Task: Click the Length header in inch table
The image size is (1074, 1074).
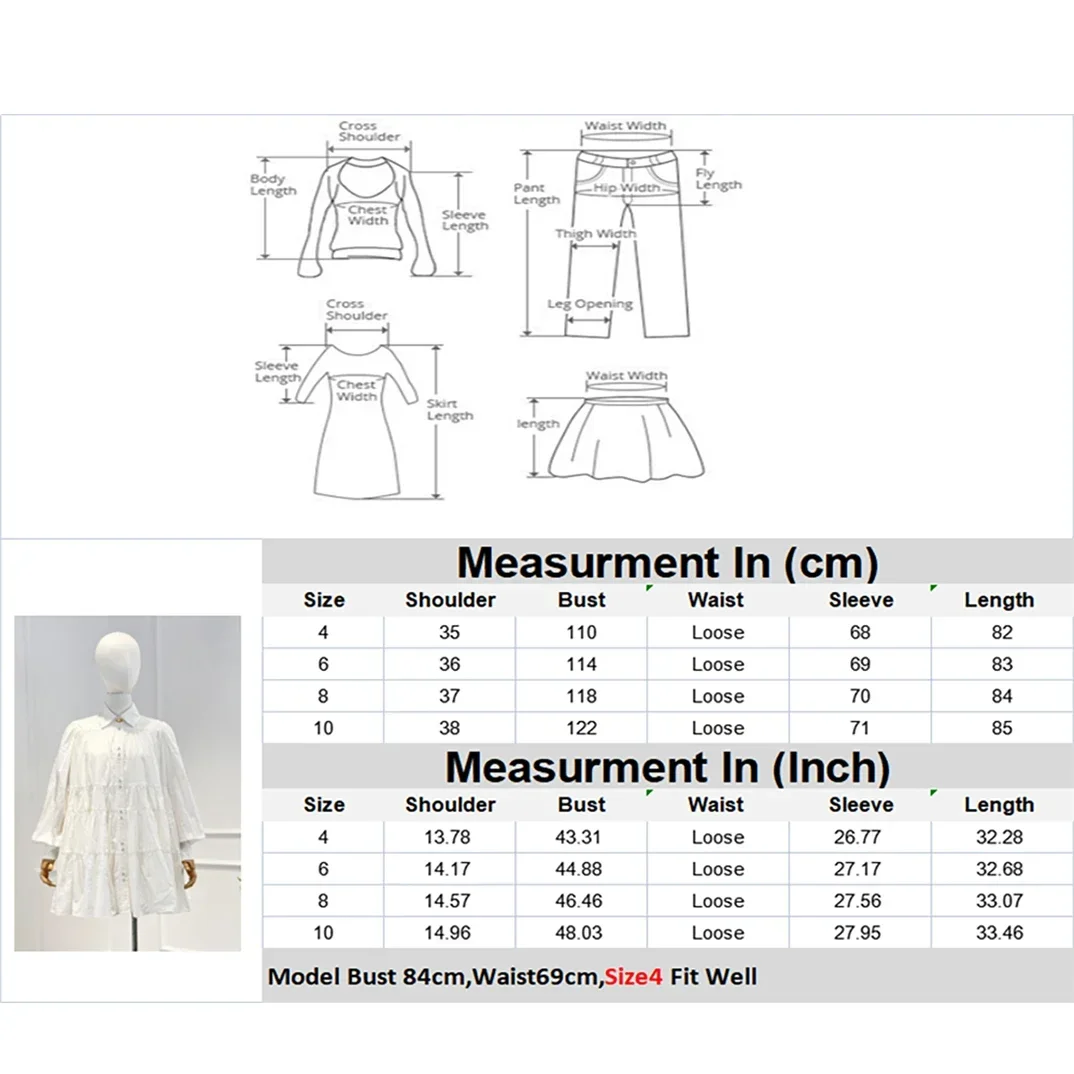Action: (999, 805)
